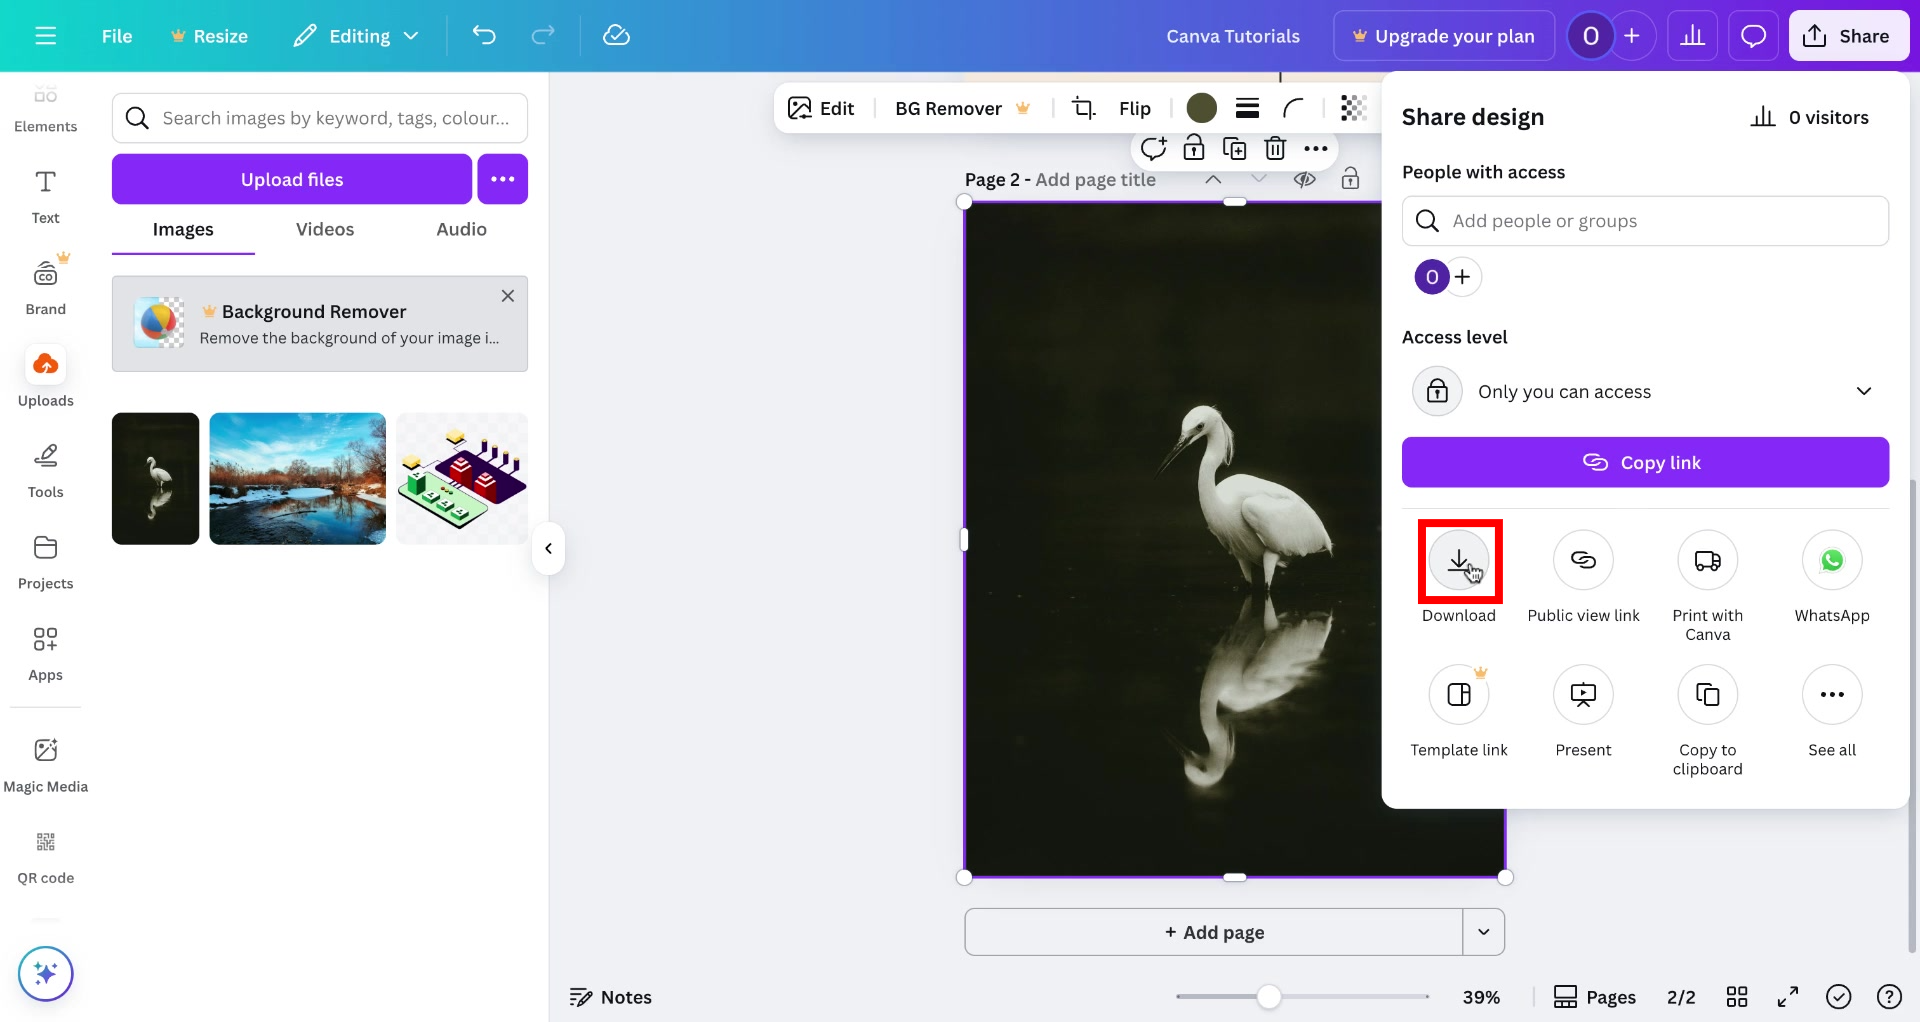Screen dimensions: 1920x1022
Task: Open the Editing mode dropdown
Action: [x=355, y=35]
